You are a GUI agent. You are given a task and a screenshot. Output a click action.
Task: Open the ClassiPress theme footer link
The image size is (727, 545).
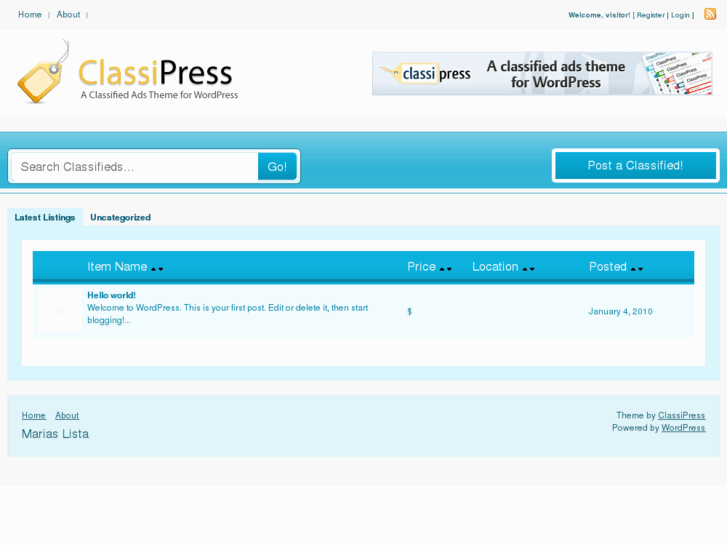(x=682, y=415)
